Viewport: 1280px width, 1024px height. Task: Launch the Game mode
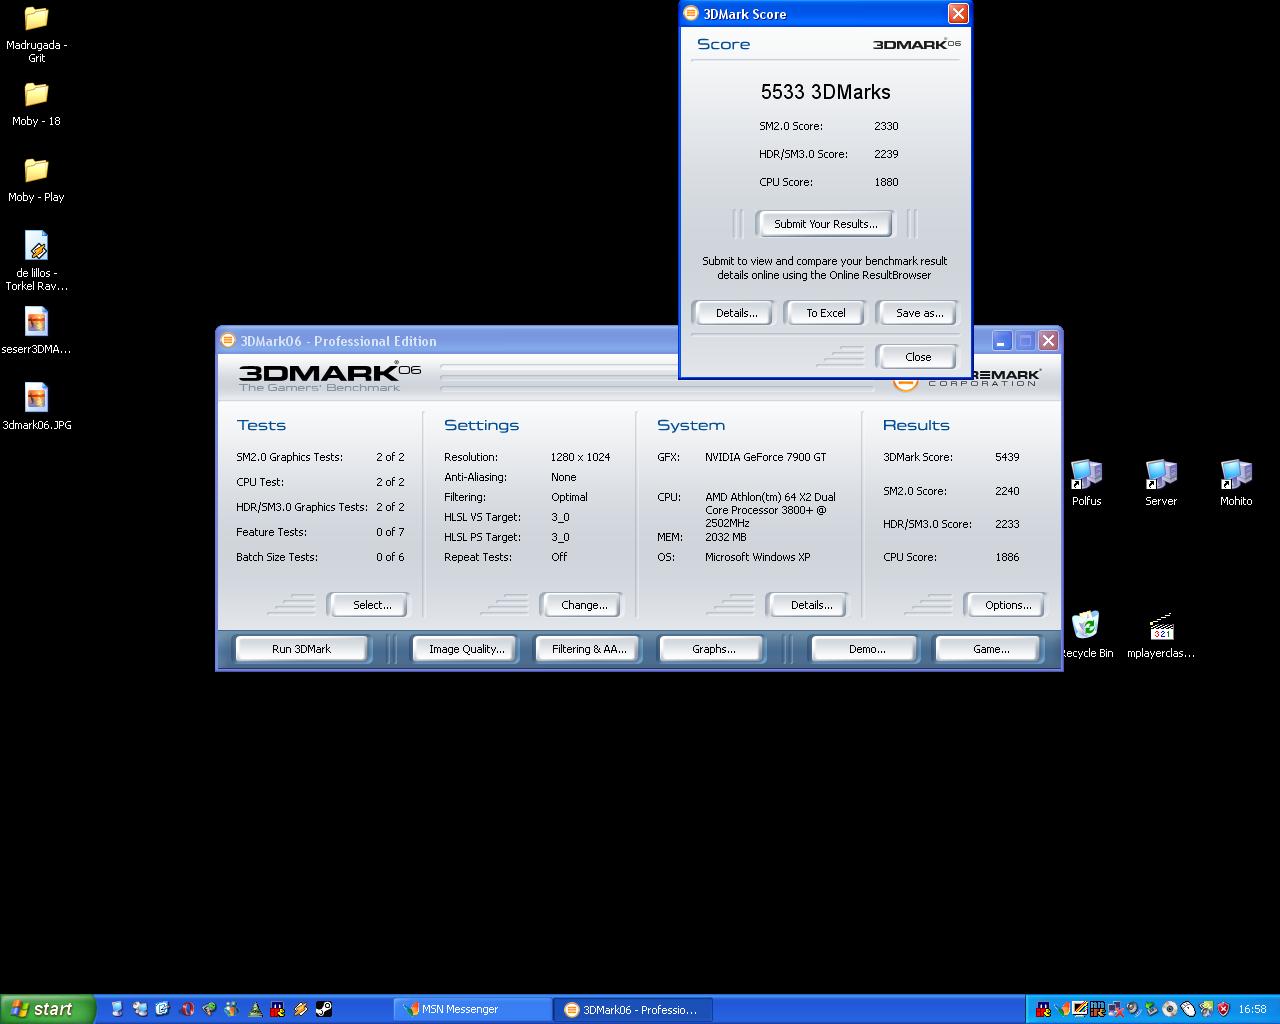coord(990,649)
